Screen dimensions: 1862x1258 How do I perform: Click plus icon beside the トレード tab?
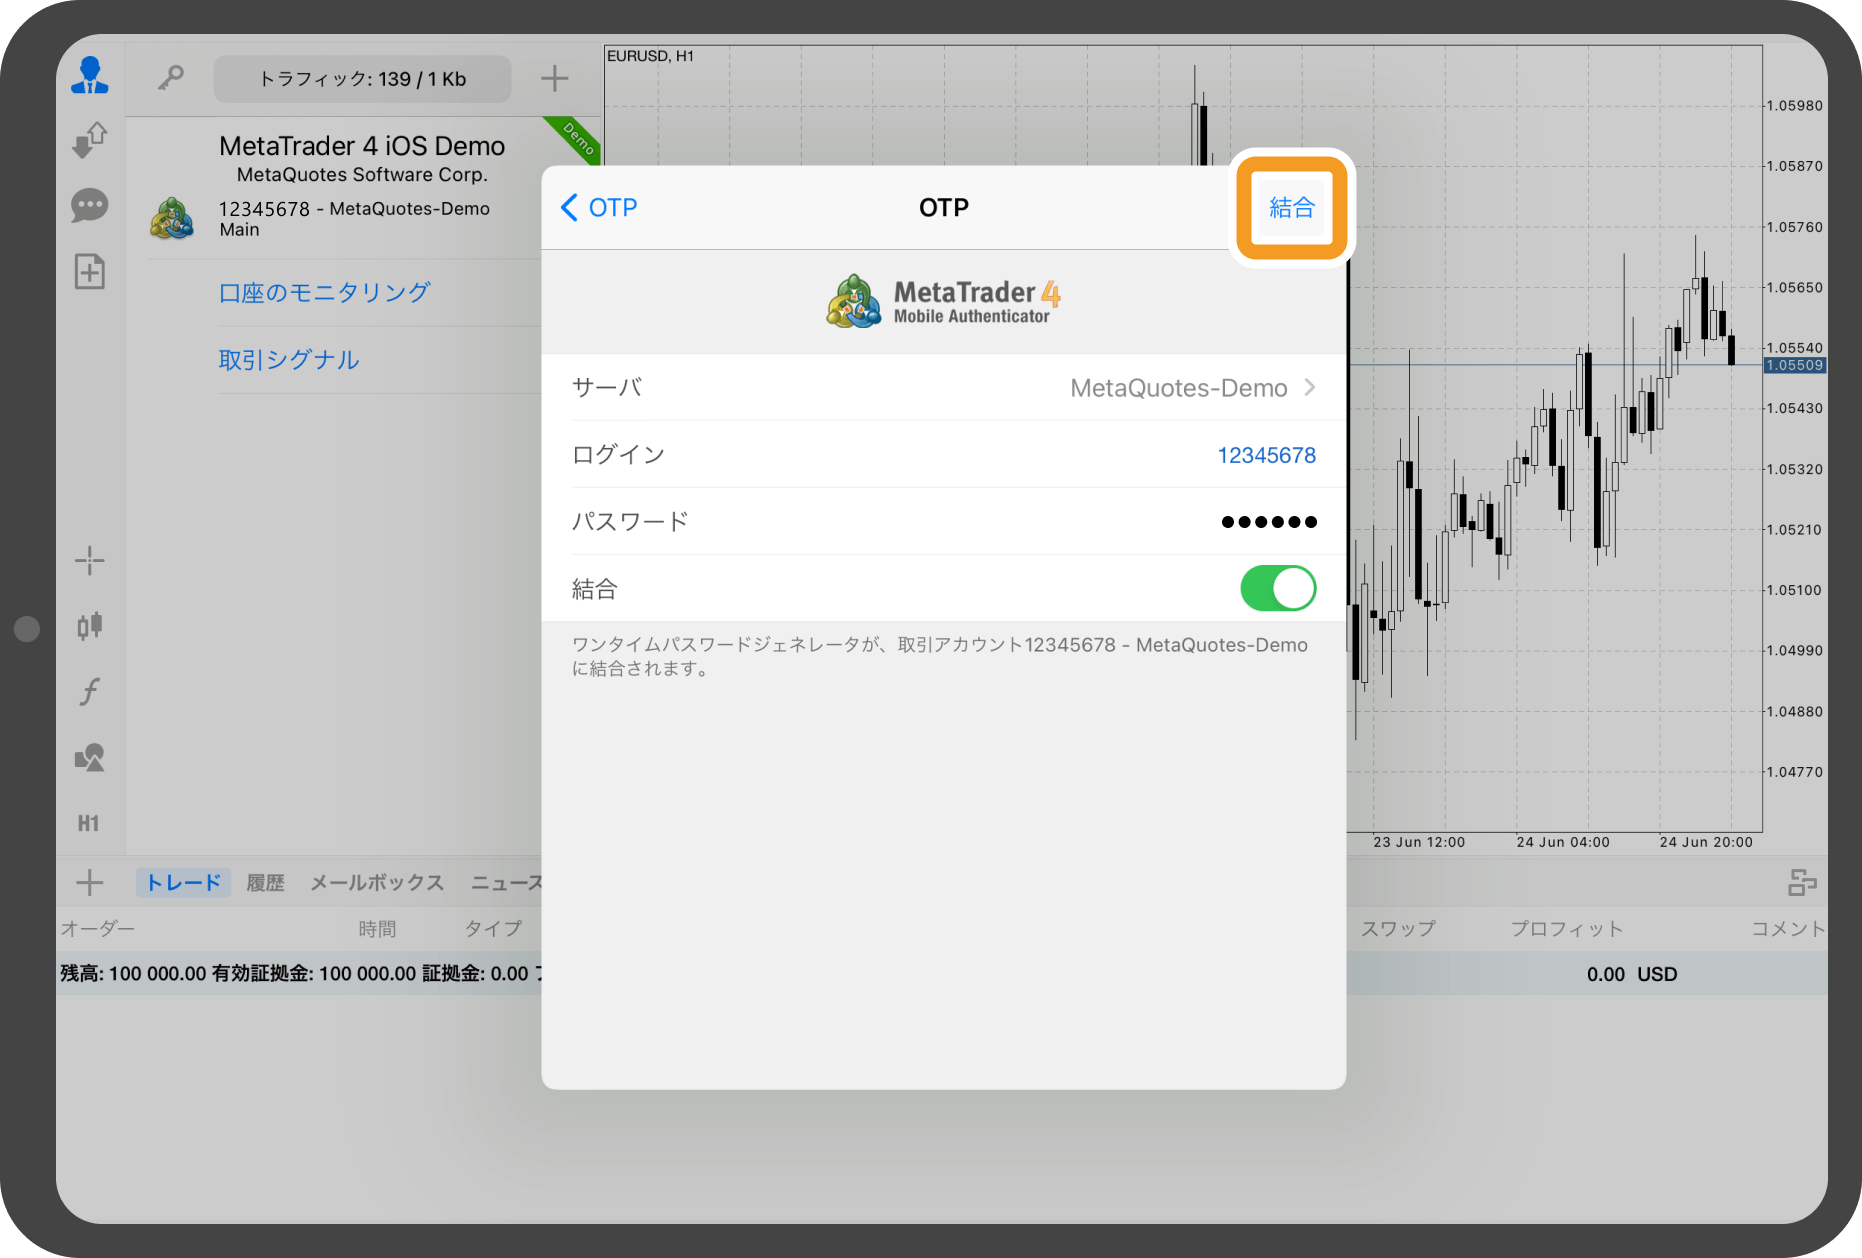click(90, 882)
